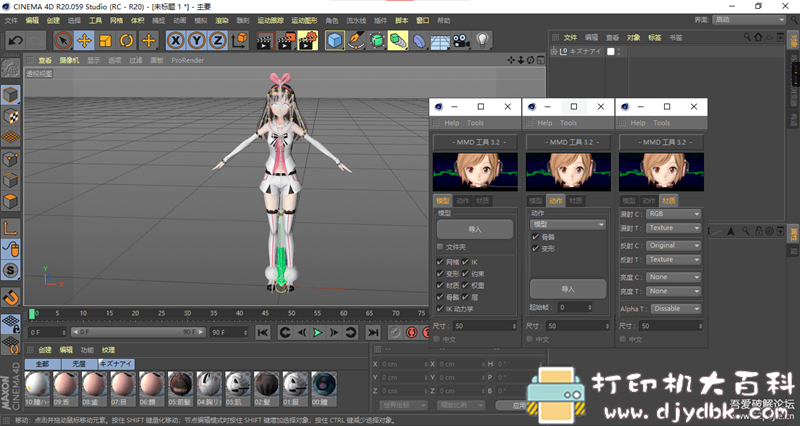Viewport: 800px width, 426px height.
Task: Open the 窗口 menu in main menu bar
Action: (x=422, y=20)
